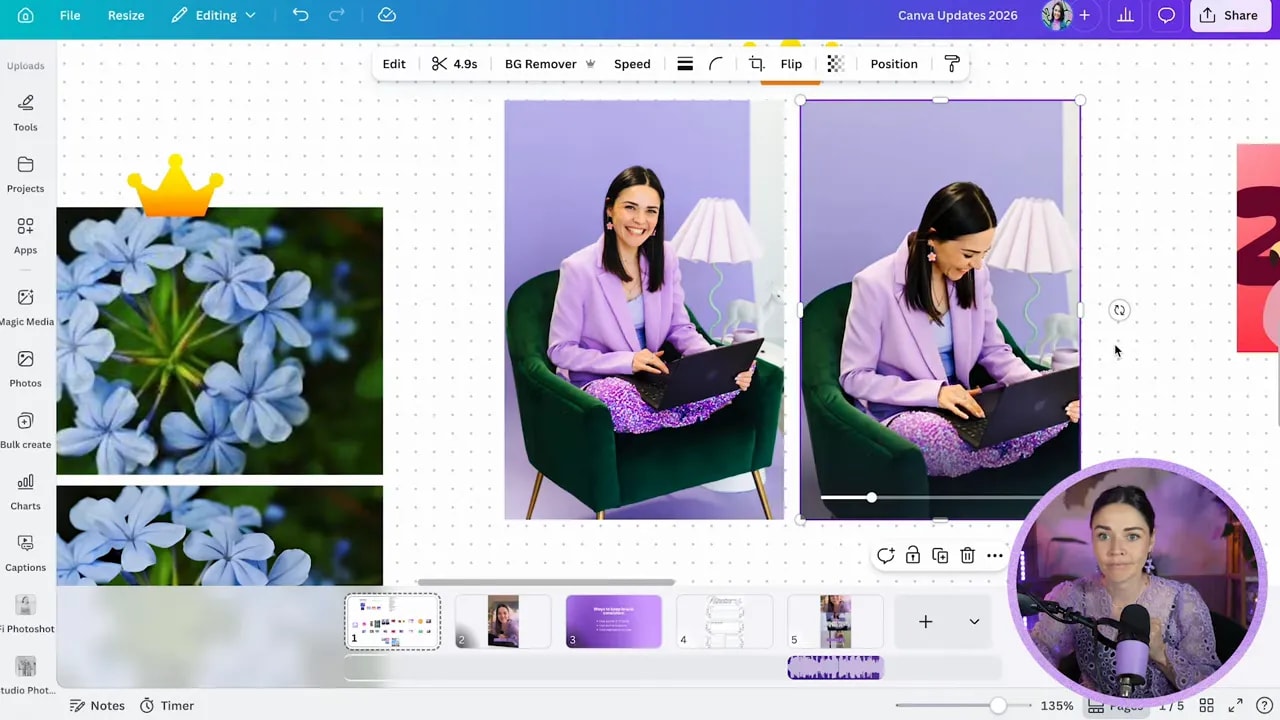Viewport: 1280px width, 720px height.
Task: Open the Projects sidebar tab
Action: click(25, 174)
